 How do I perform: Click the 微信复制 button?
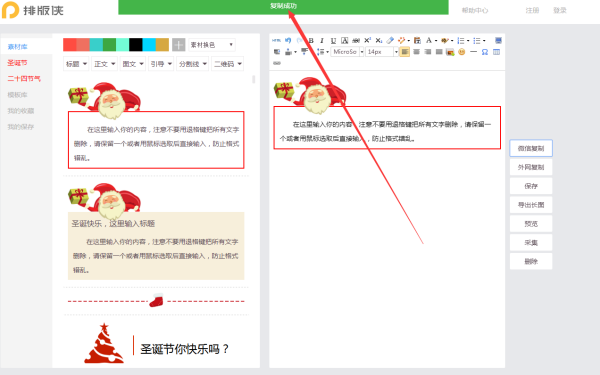531,148
